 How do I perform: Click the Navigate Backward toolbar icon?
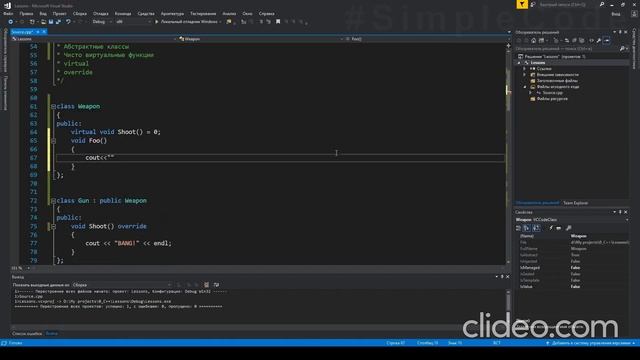tap(11, 22)
